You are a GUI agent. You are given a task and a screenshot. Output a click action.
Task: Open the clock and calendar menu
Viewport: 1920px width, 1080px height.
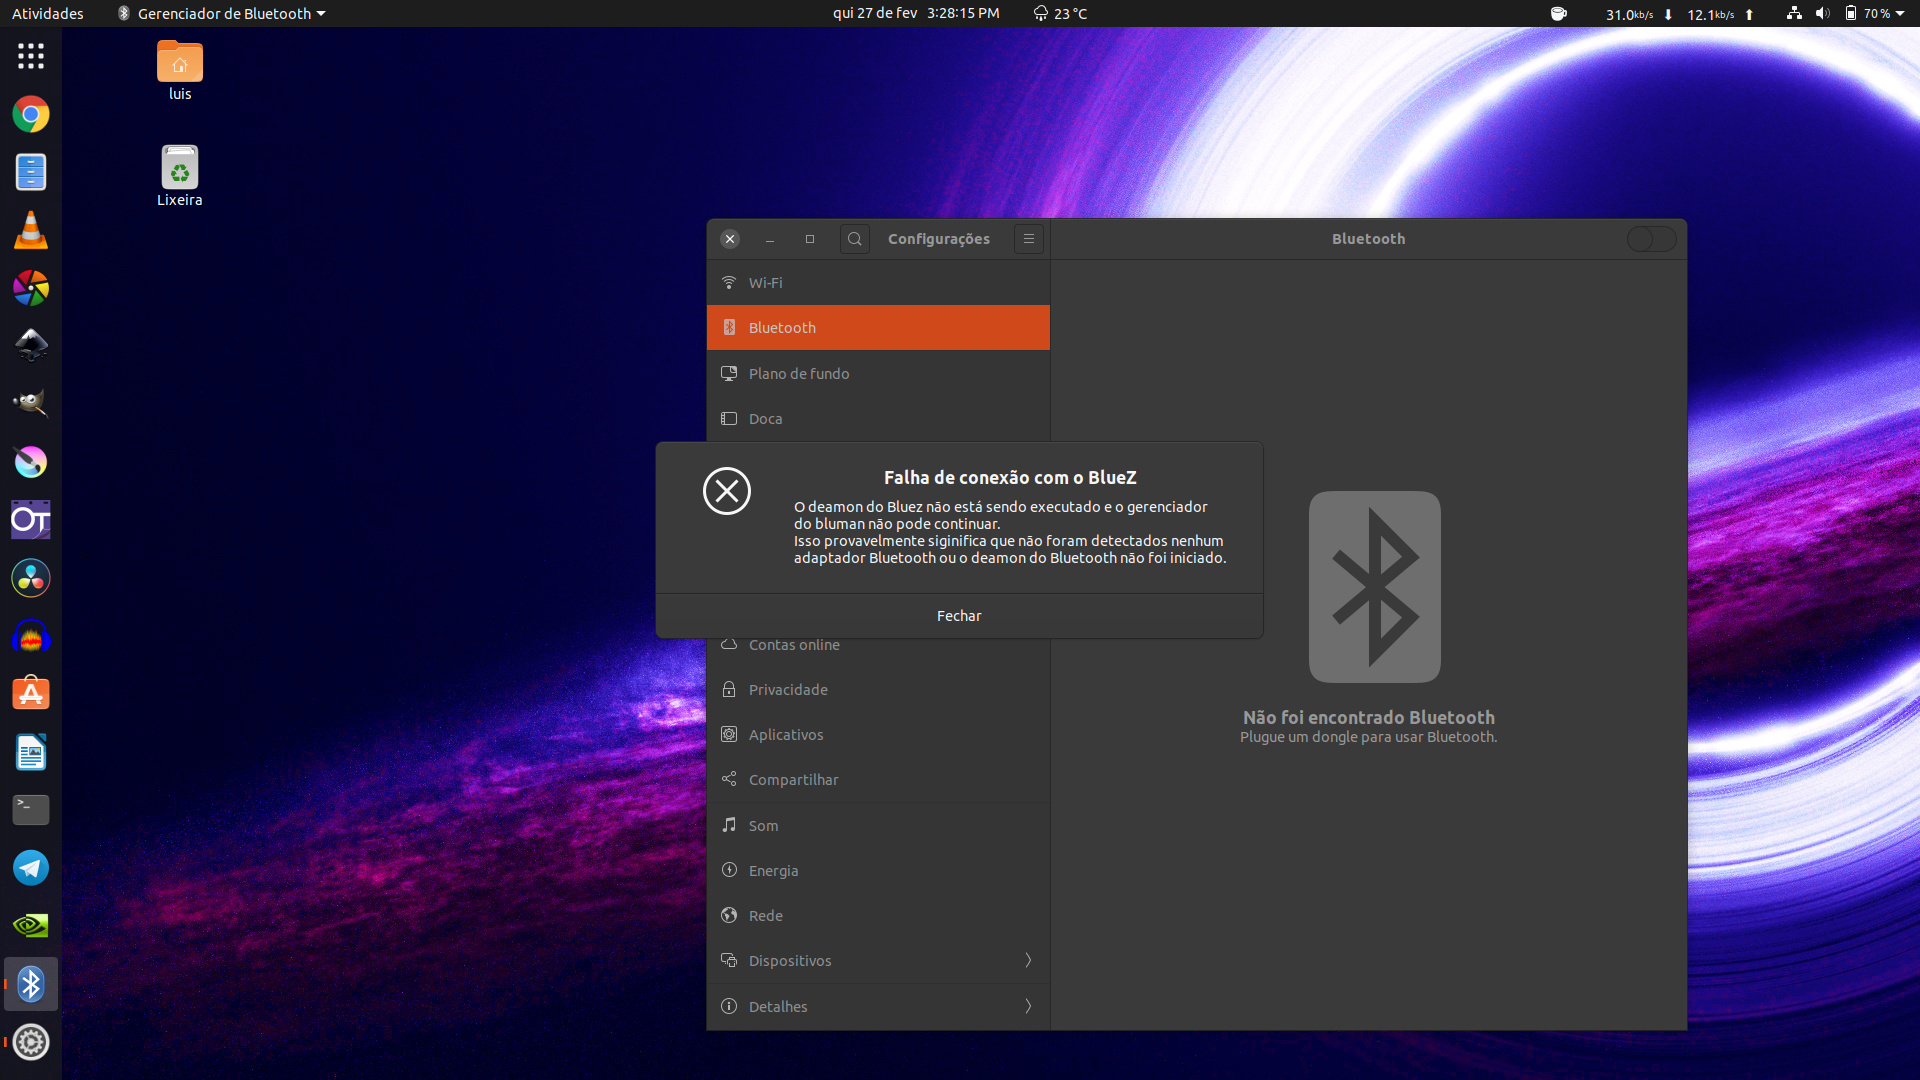pos(916,14)
